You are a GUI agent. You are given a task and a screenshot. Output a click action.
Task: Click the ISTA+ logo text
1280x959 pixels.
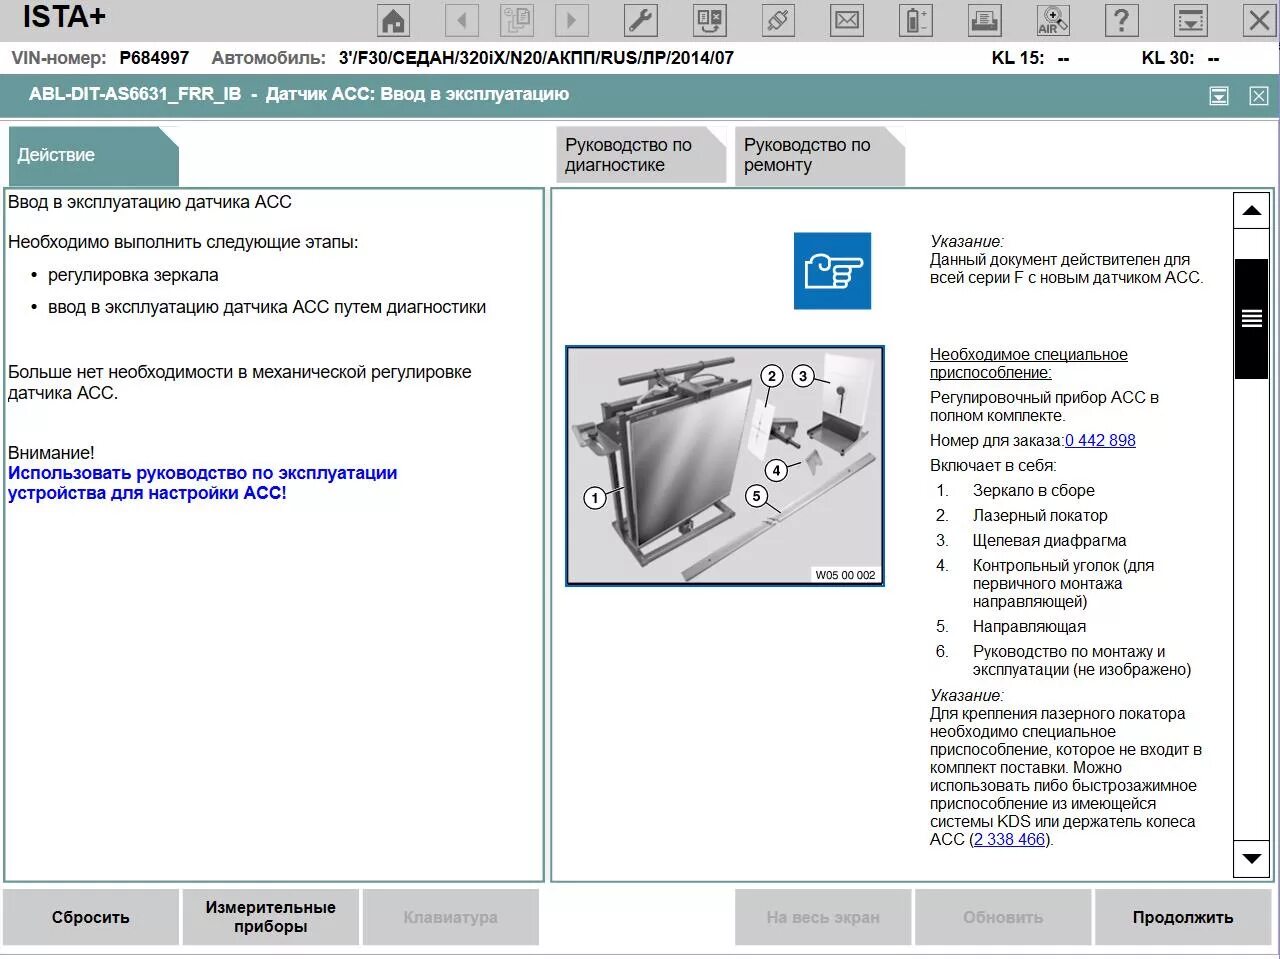[64, 17]
